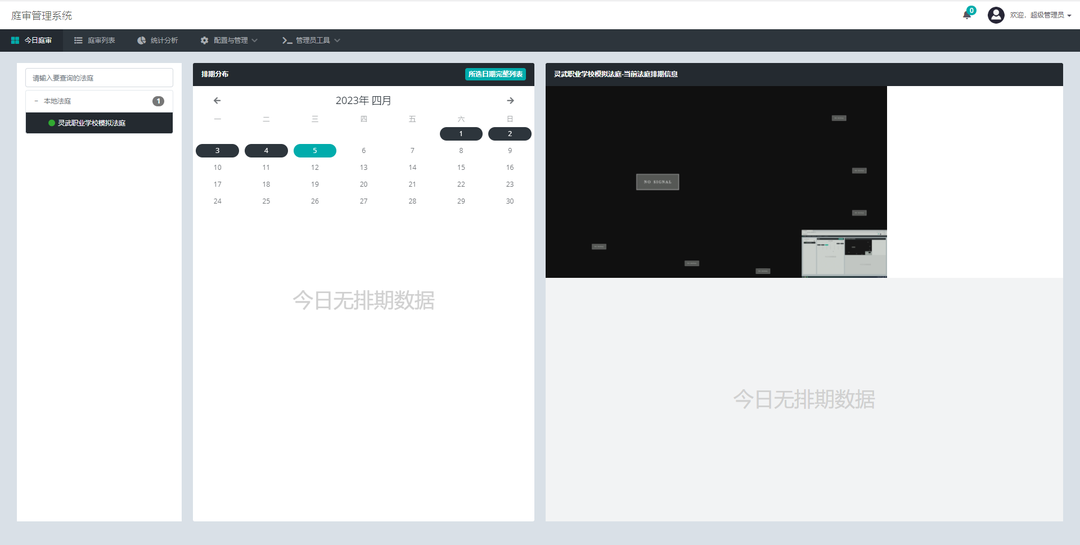The image size is (1080, 545).
Task: Click the user avatar icon
Action: click(x=995, y=15)
